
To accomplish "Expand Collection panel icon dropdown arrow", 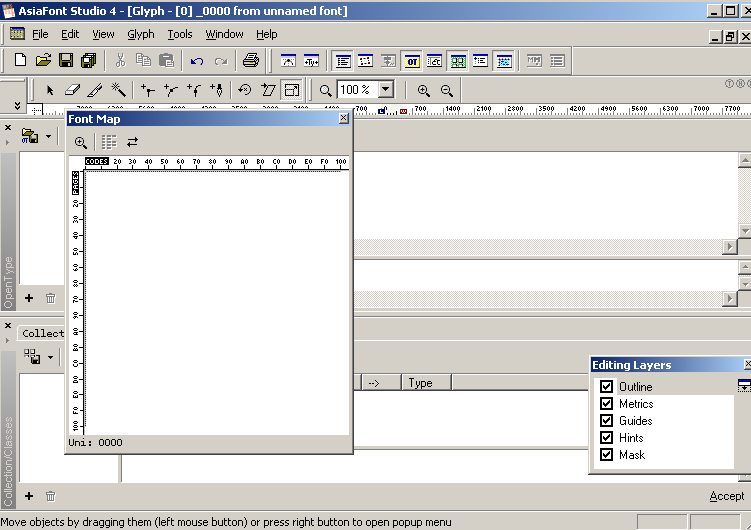I will (50, 357).
